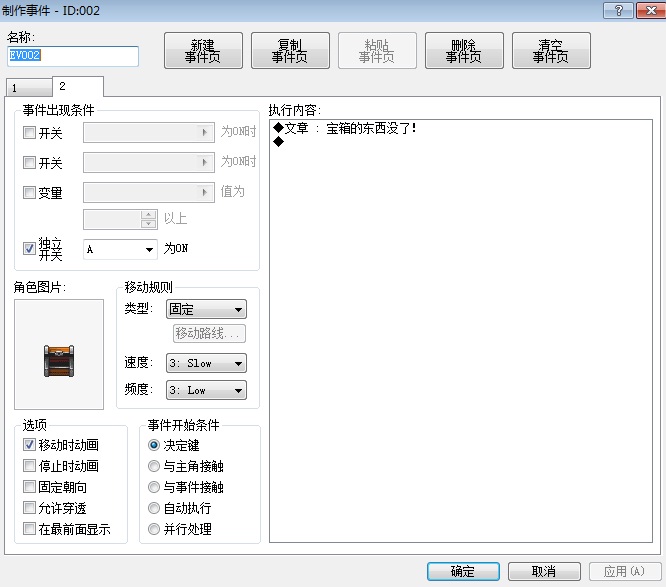Enable the 允许穿透 checkbox

click(29, 508)
